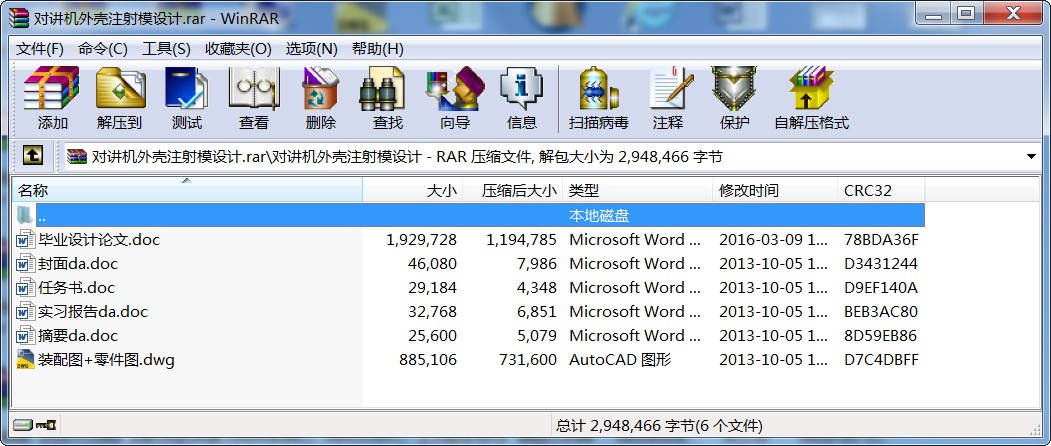This screenshot has height=446, width=1051.
Task: Click CRC32 value D7C4DBFF
Action: [881, 359]
